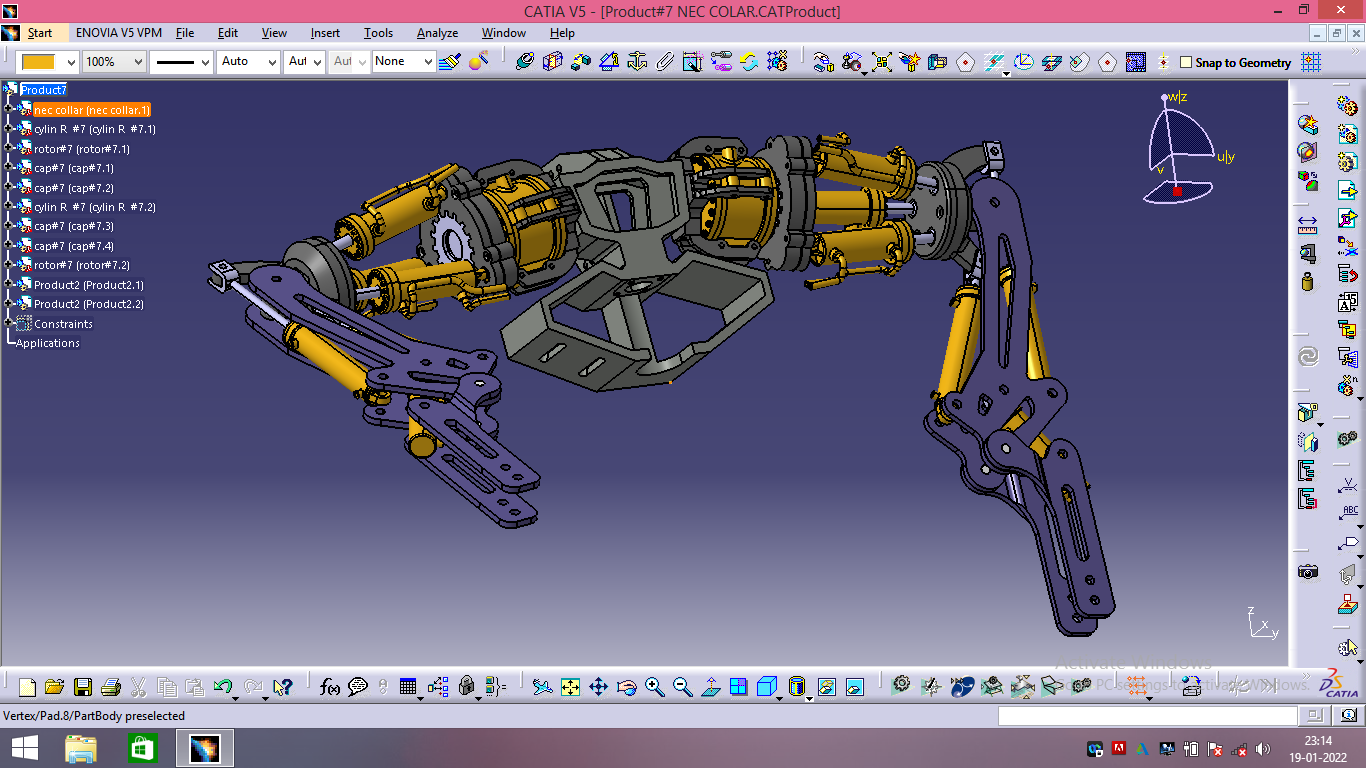The height and width of the screenshot is (768, 1366).
Task: Click the 3D grid icon next to Snap to Geometry
Action: (1311, 62)
